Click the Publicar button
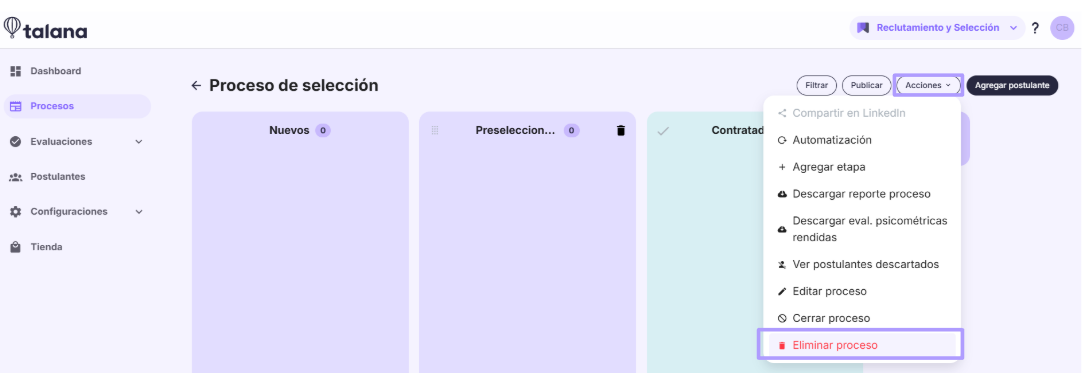The image size is (1085, 373). coord(866,85)
